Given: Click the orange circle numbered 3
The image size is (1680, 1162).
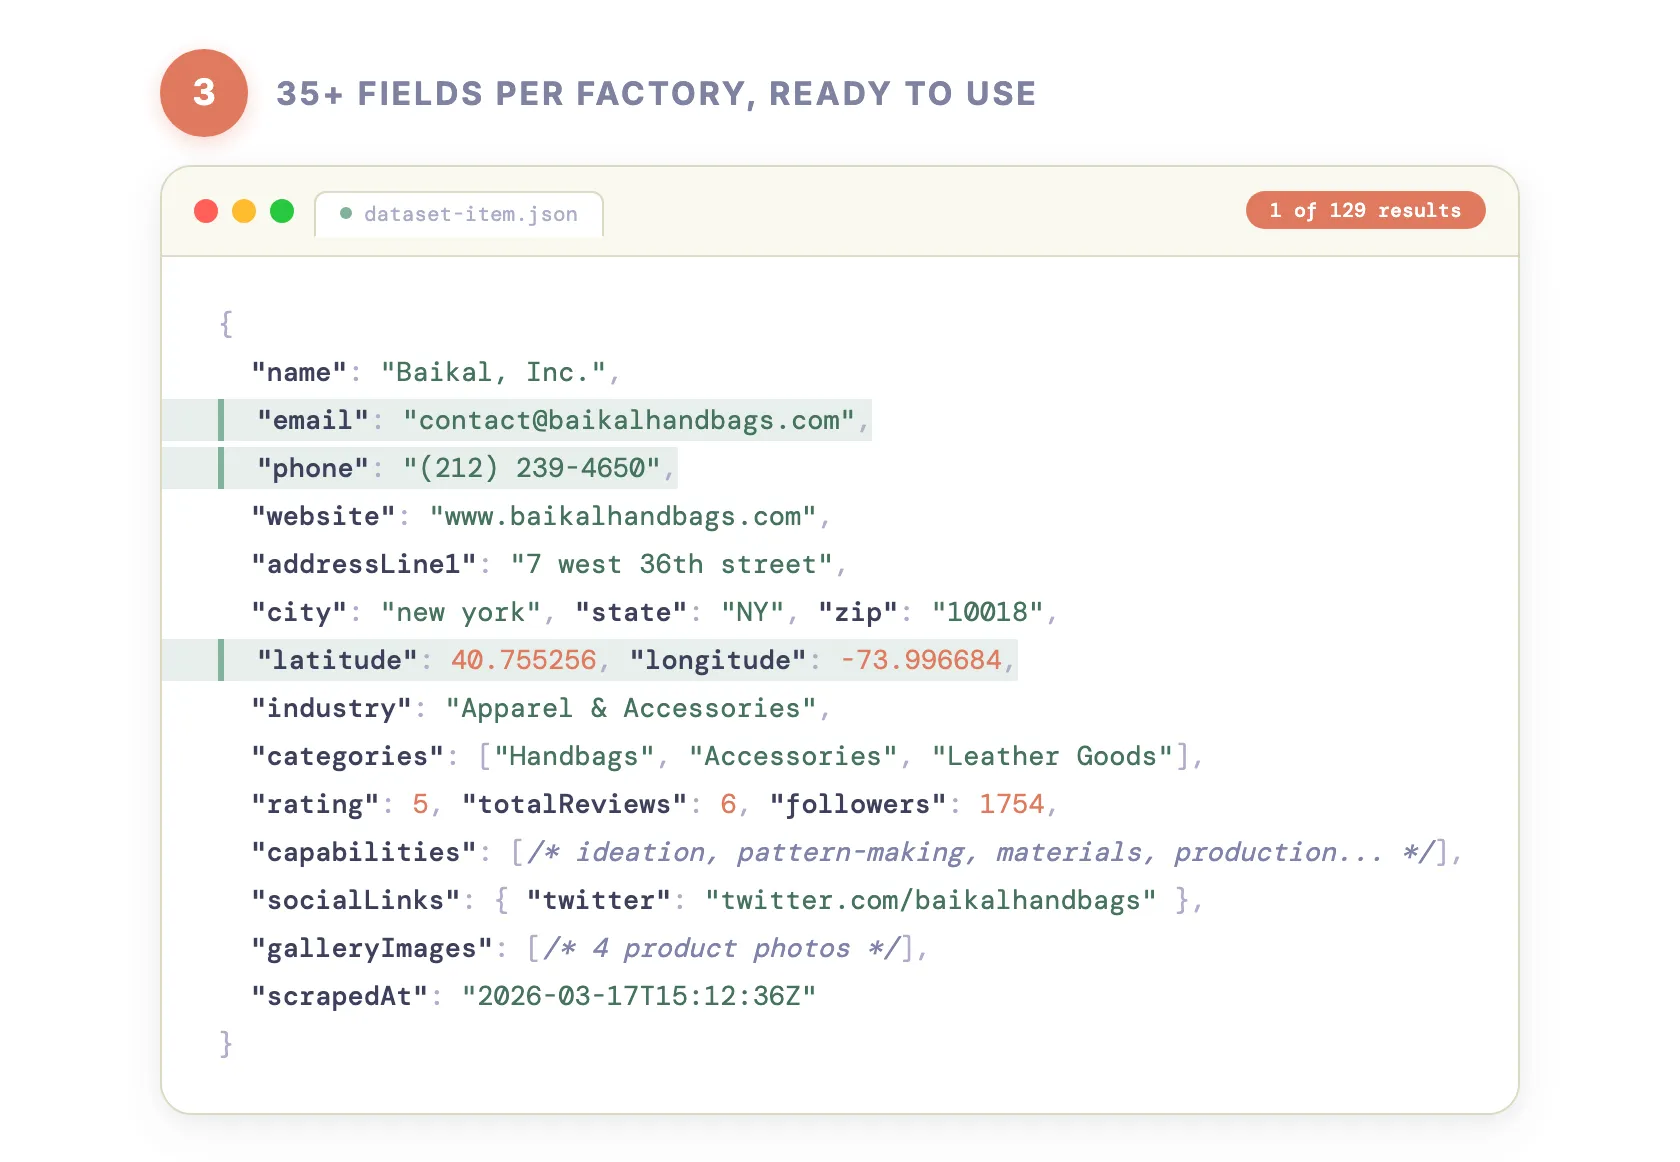Looking at the screenshot, I should 204,92.
